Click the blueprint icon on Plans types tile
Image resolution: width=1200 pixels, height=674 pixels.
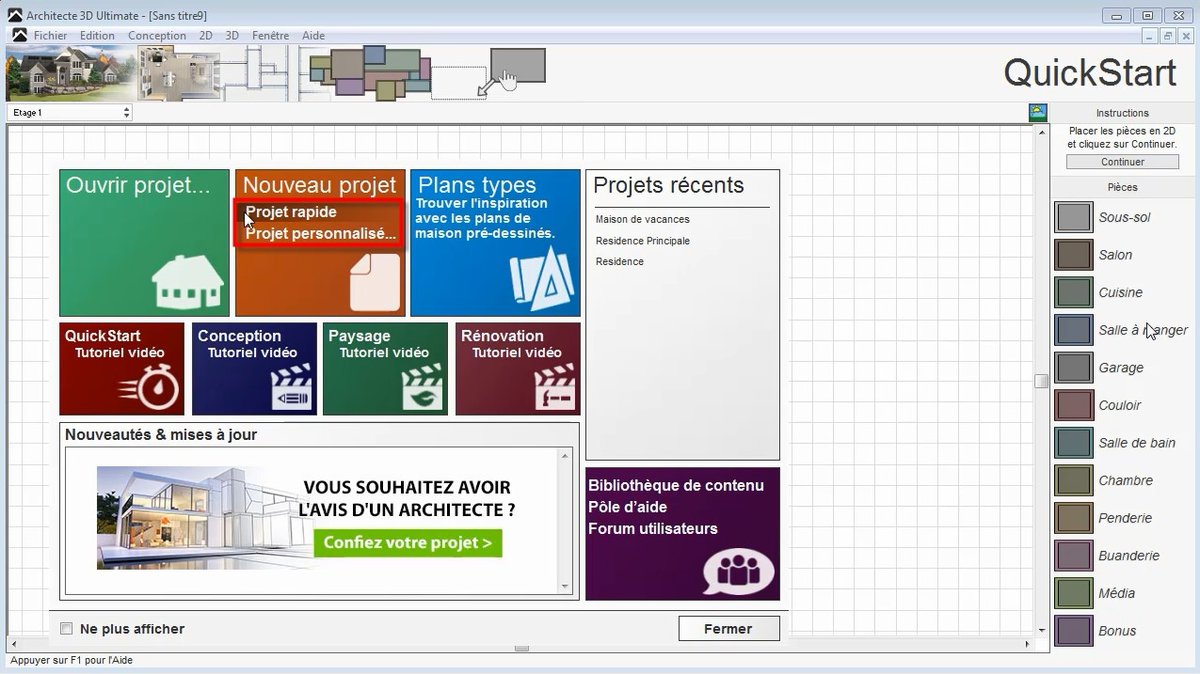542,280
